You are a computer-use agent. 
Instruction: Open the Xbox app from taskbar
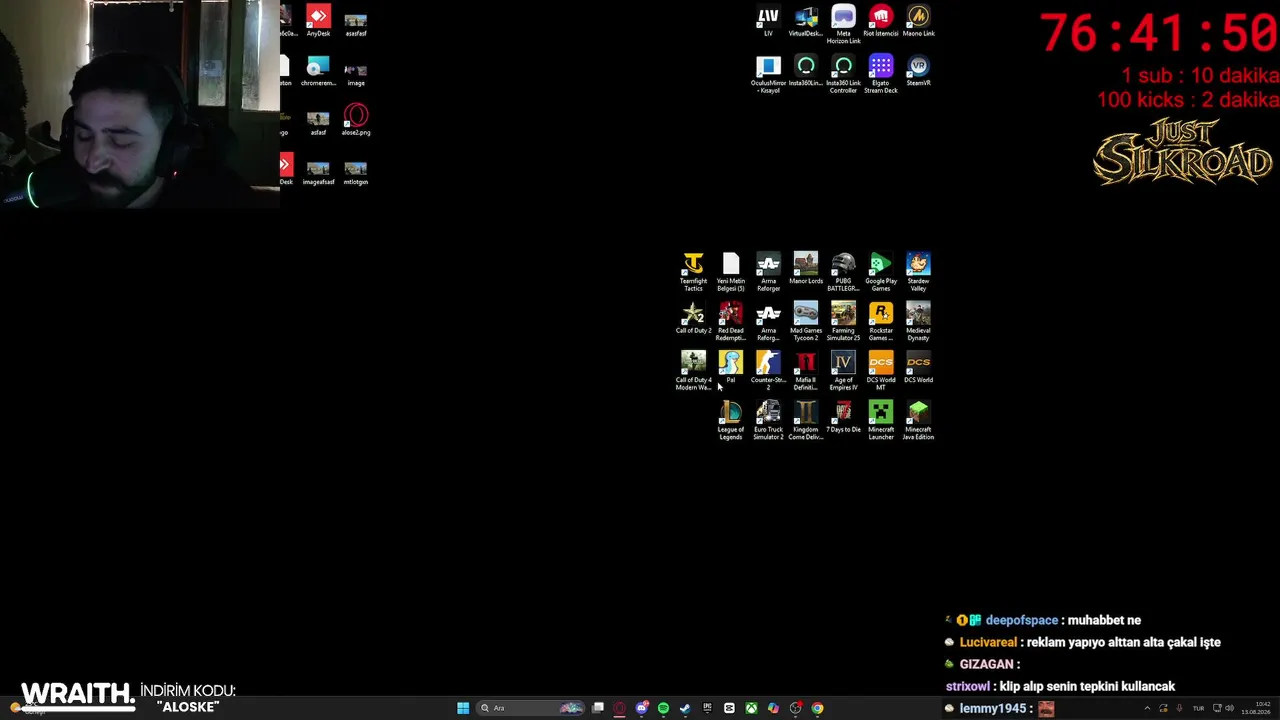[x=751, y=708]
